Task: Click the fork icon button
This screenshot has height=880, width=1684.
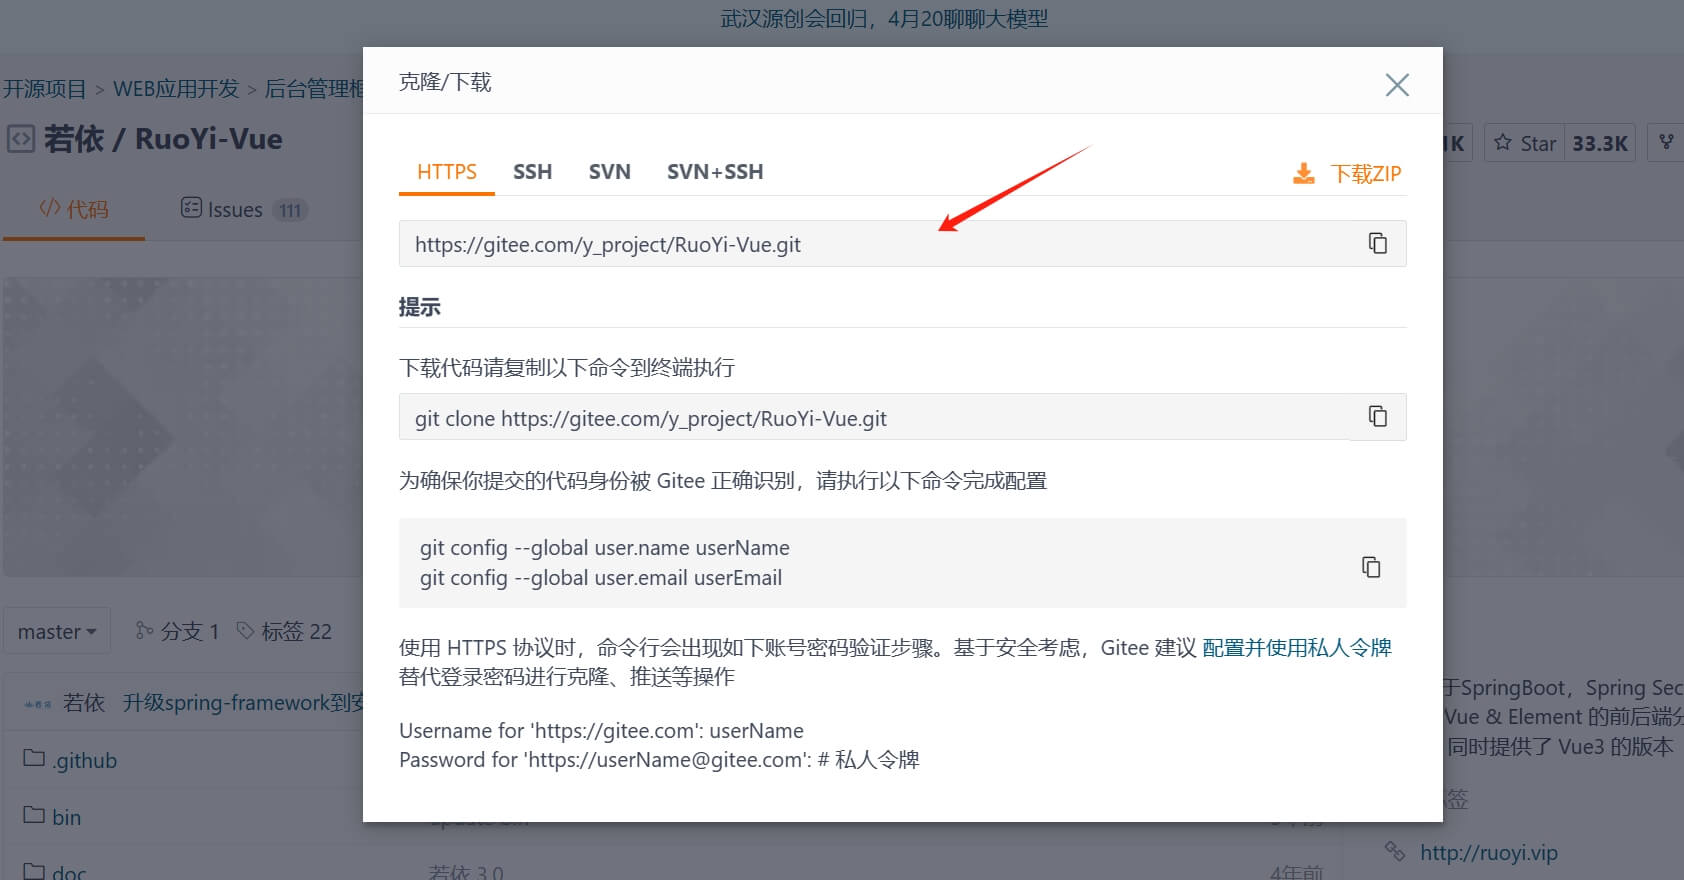Action: coord(1666,142)
